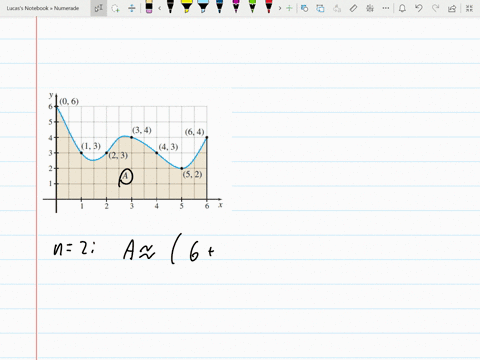Click the handwritten "( 6 +" ink
Viewport: 480px width, 360px height.
coord(192,249)
